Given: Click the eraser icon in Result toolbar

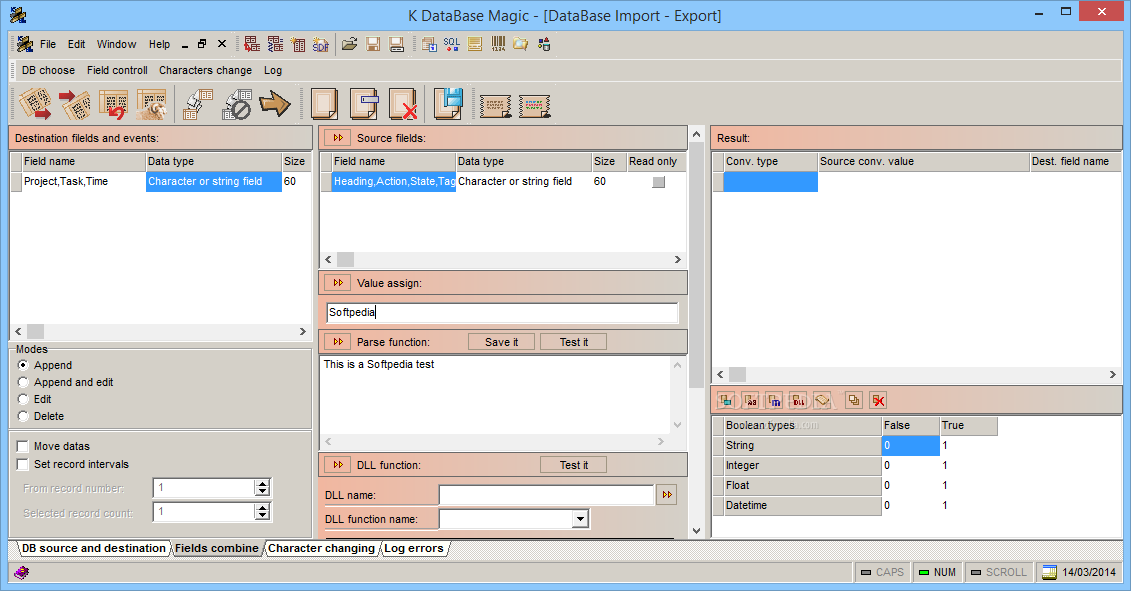Looking at the screenshot, I should tap(822, 400).
